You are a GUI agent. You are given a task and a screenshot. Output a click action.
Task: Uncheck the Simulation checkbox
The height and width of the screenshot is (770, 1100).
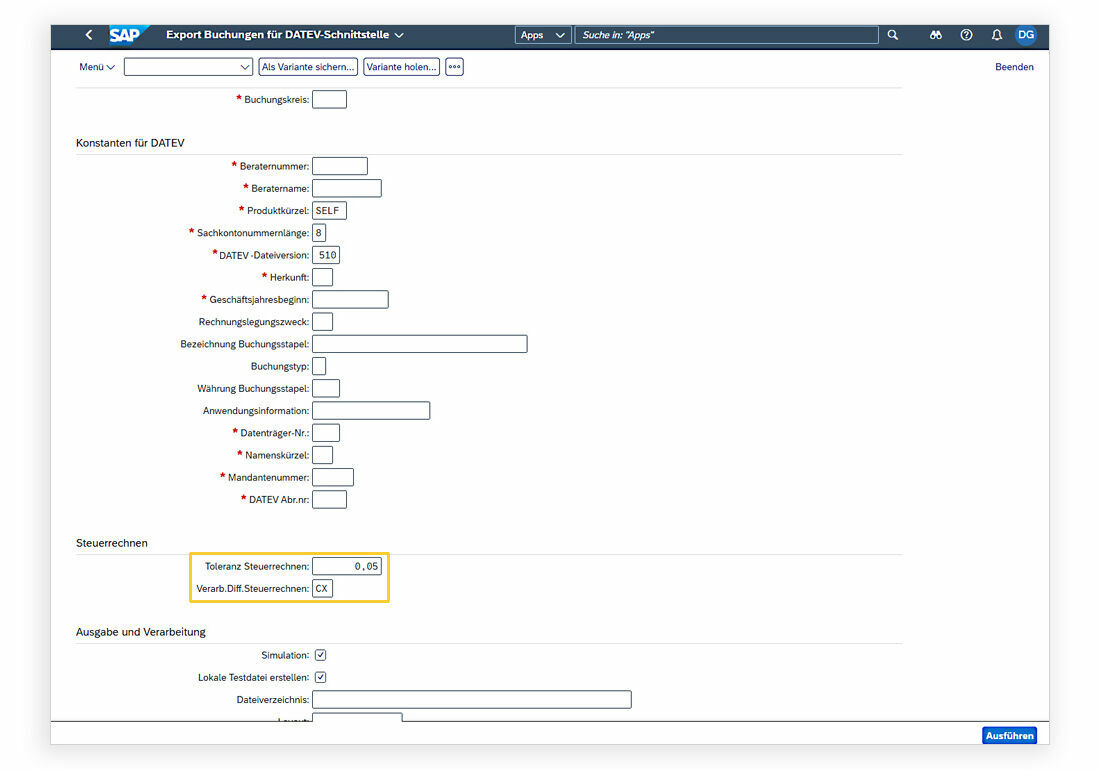click(321, 656)
